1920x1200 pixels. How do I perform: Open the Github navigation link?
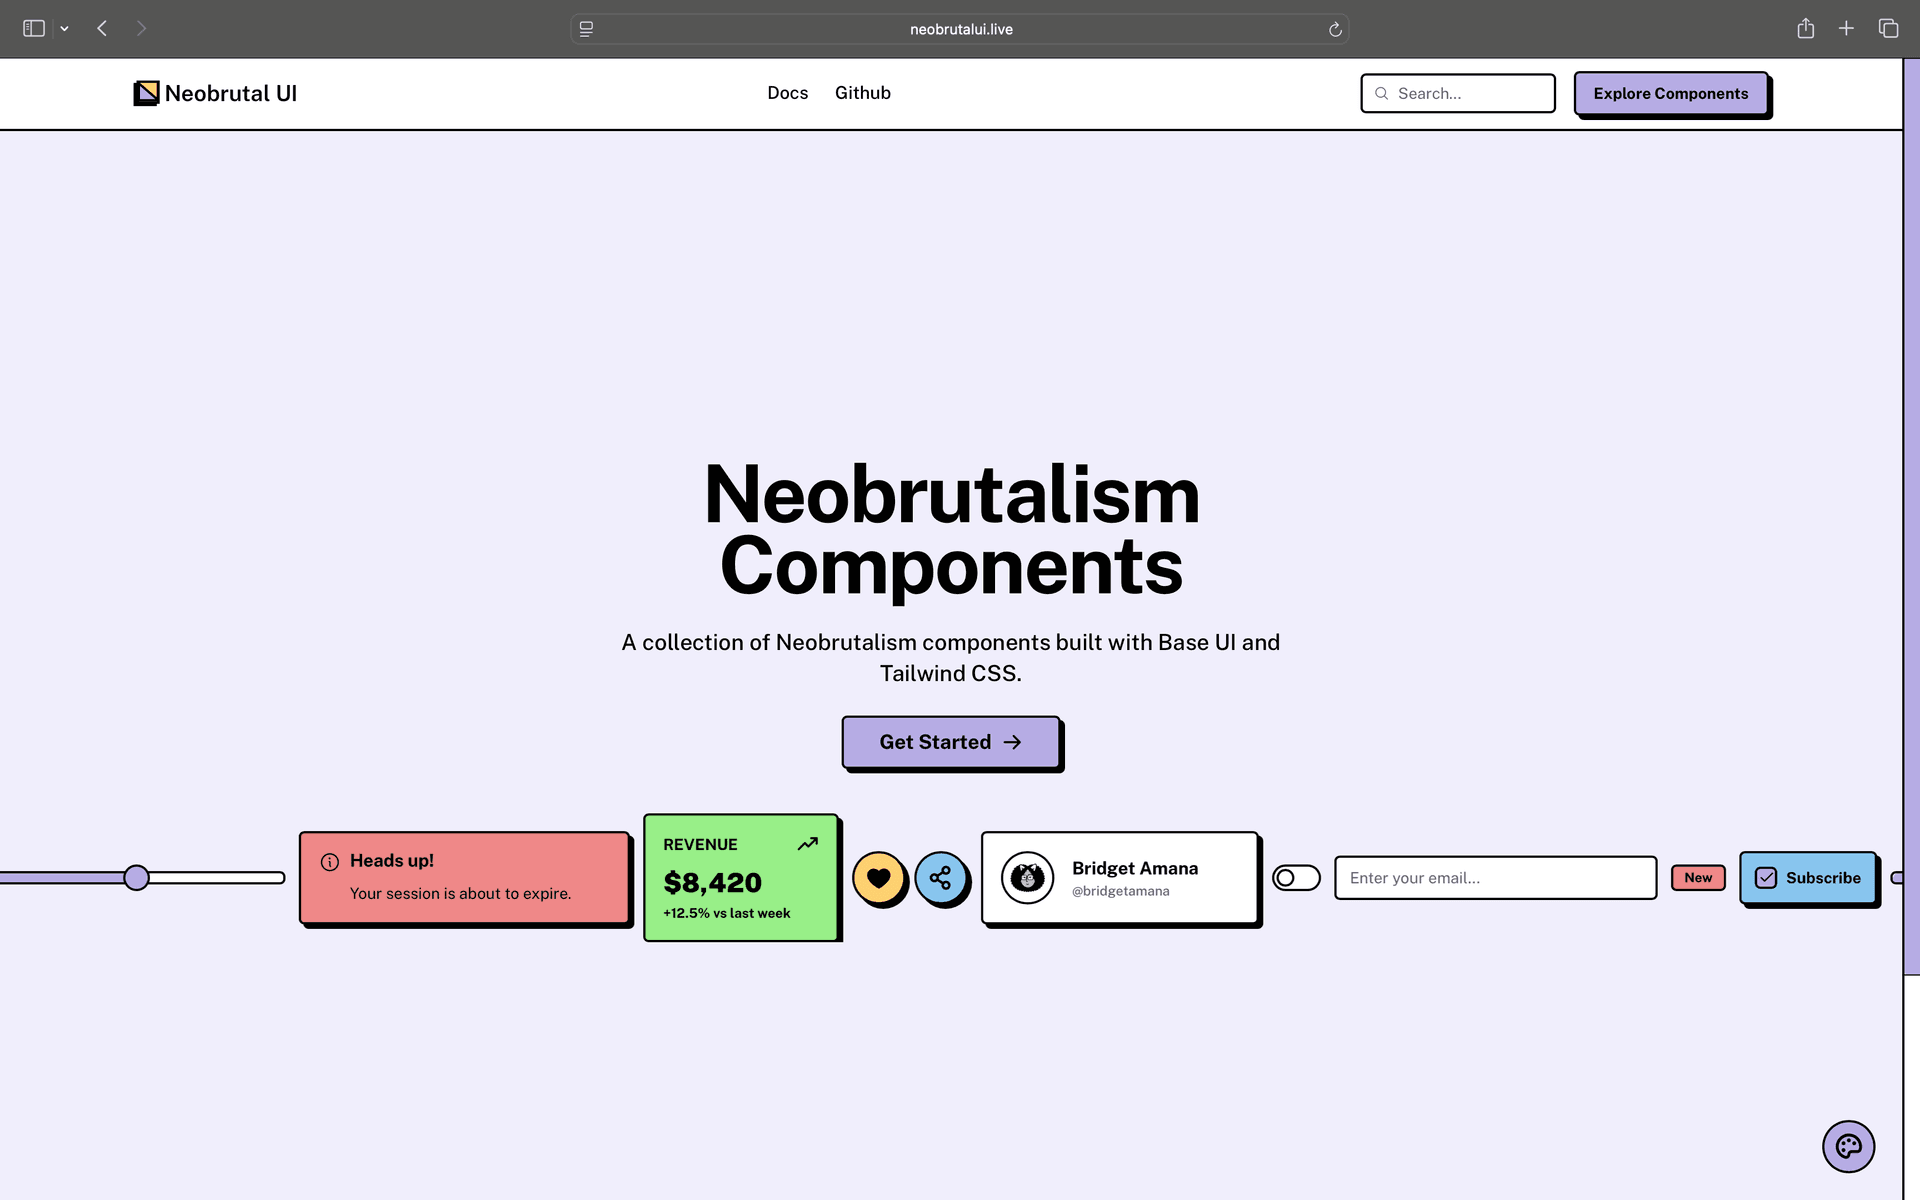[862, 93]
